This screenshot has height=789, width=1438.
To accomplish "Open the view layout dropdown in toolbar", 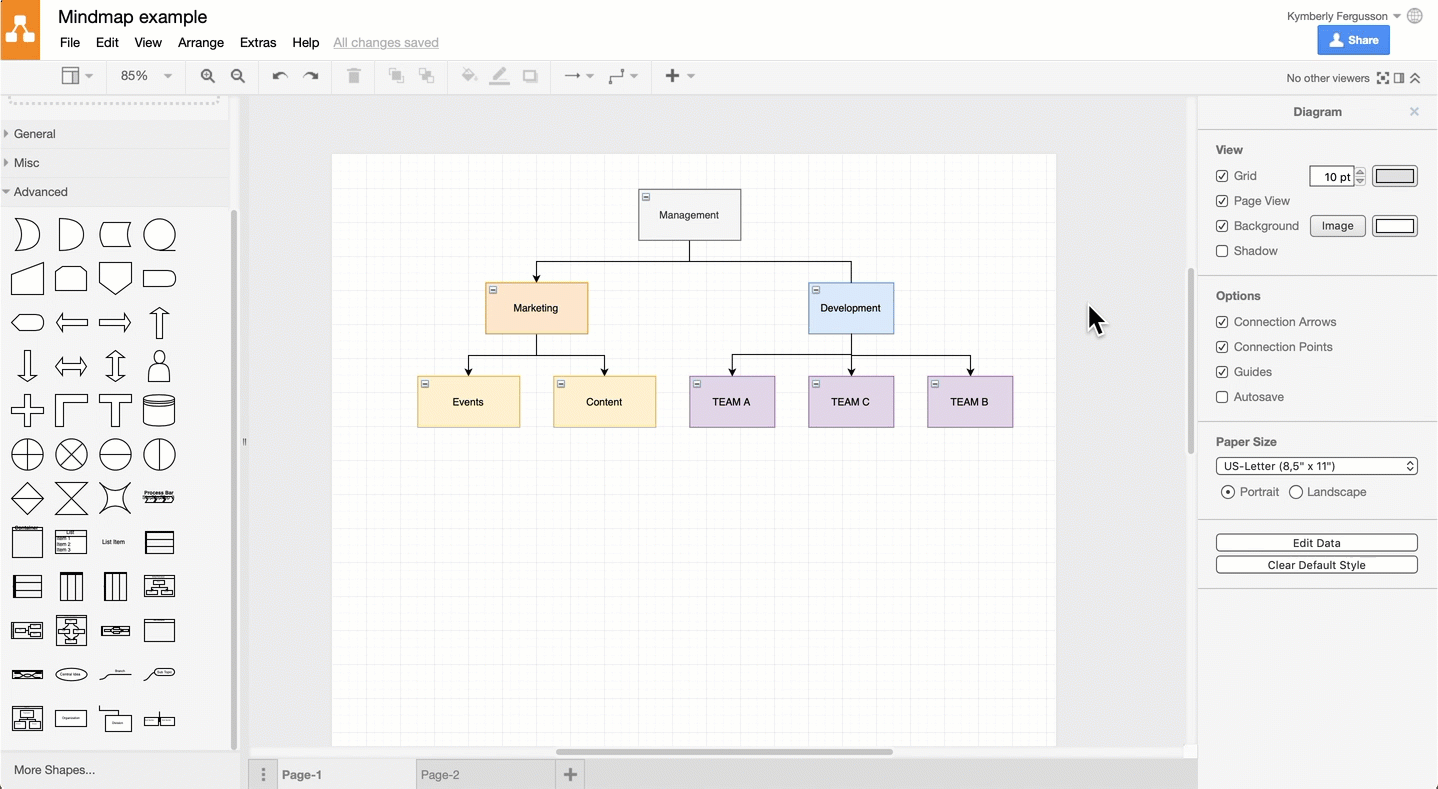I will (76, 76).
